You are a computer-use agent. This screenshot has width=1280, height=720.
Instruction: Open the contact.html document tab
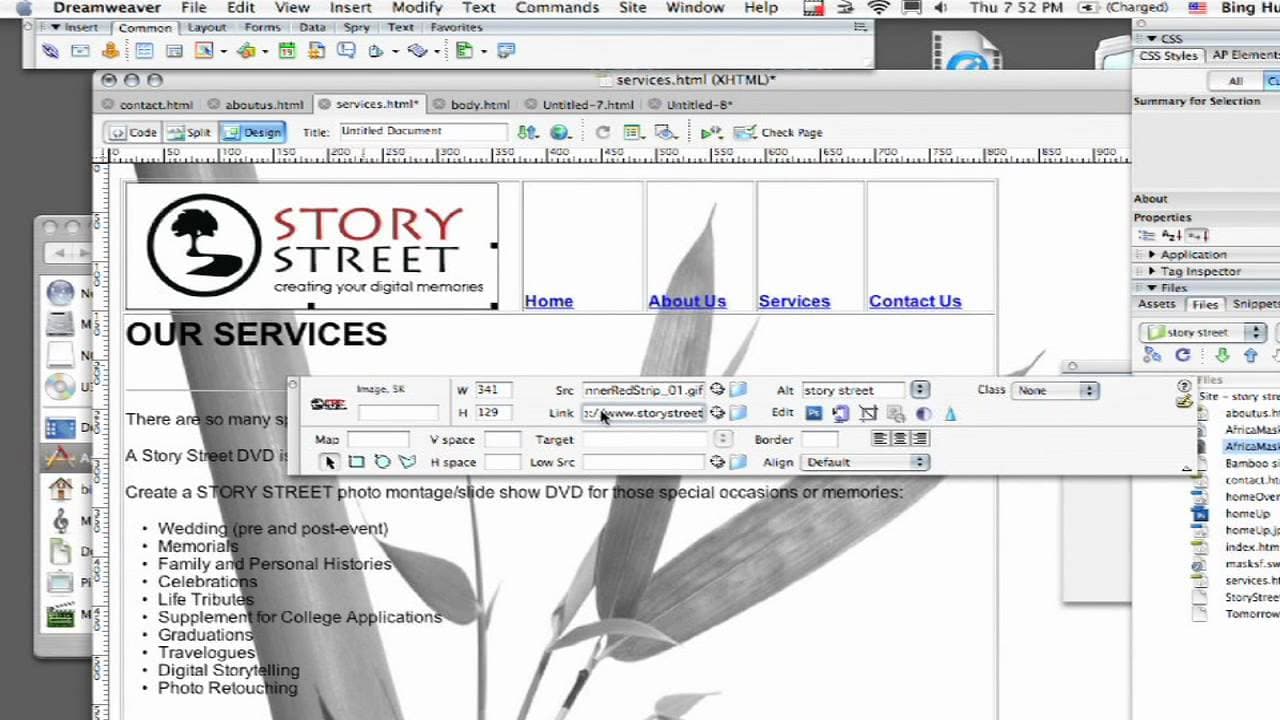point(156,104)
